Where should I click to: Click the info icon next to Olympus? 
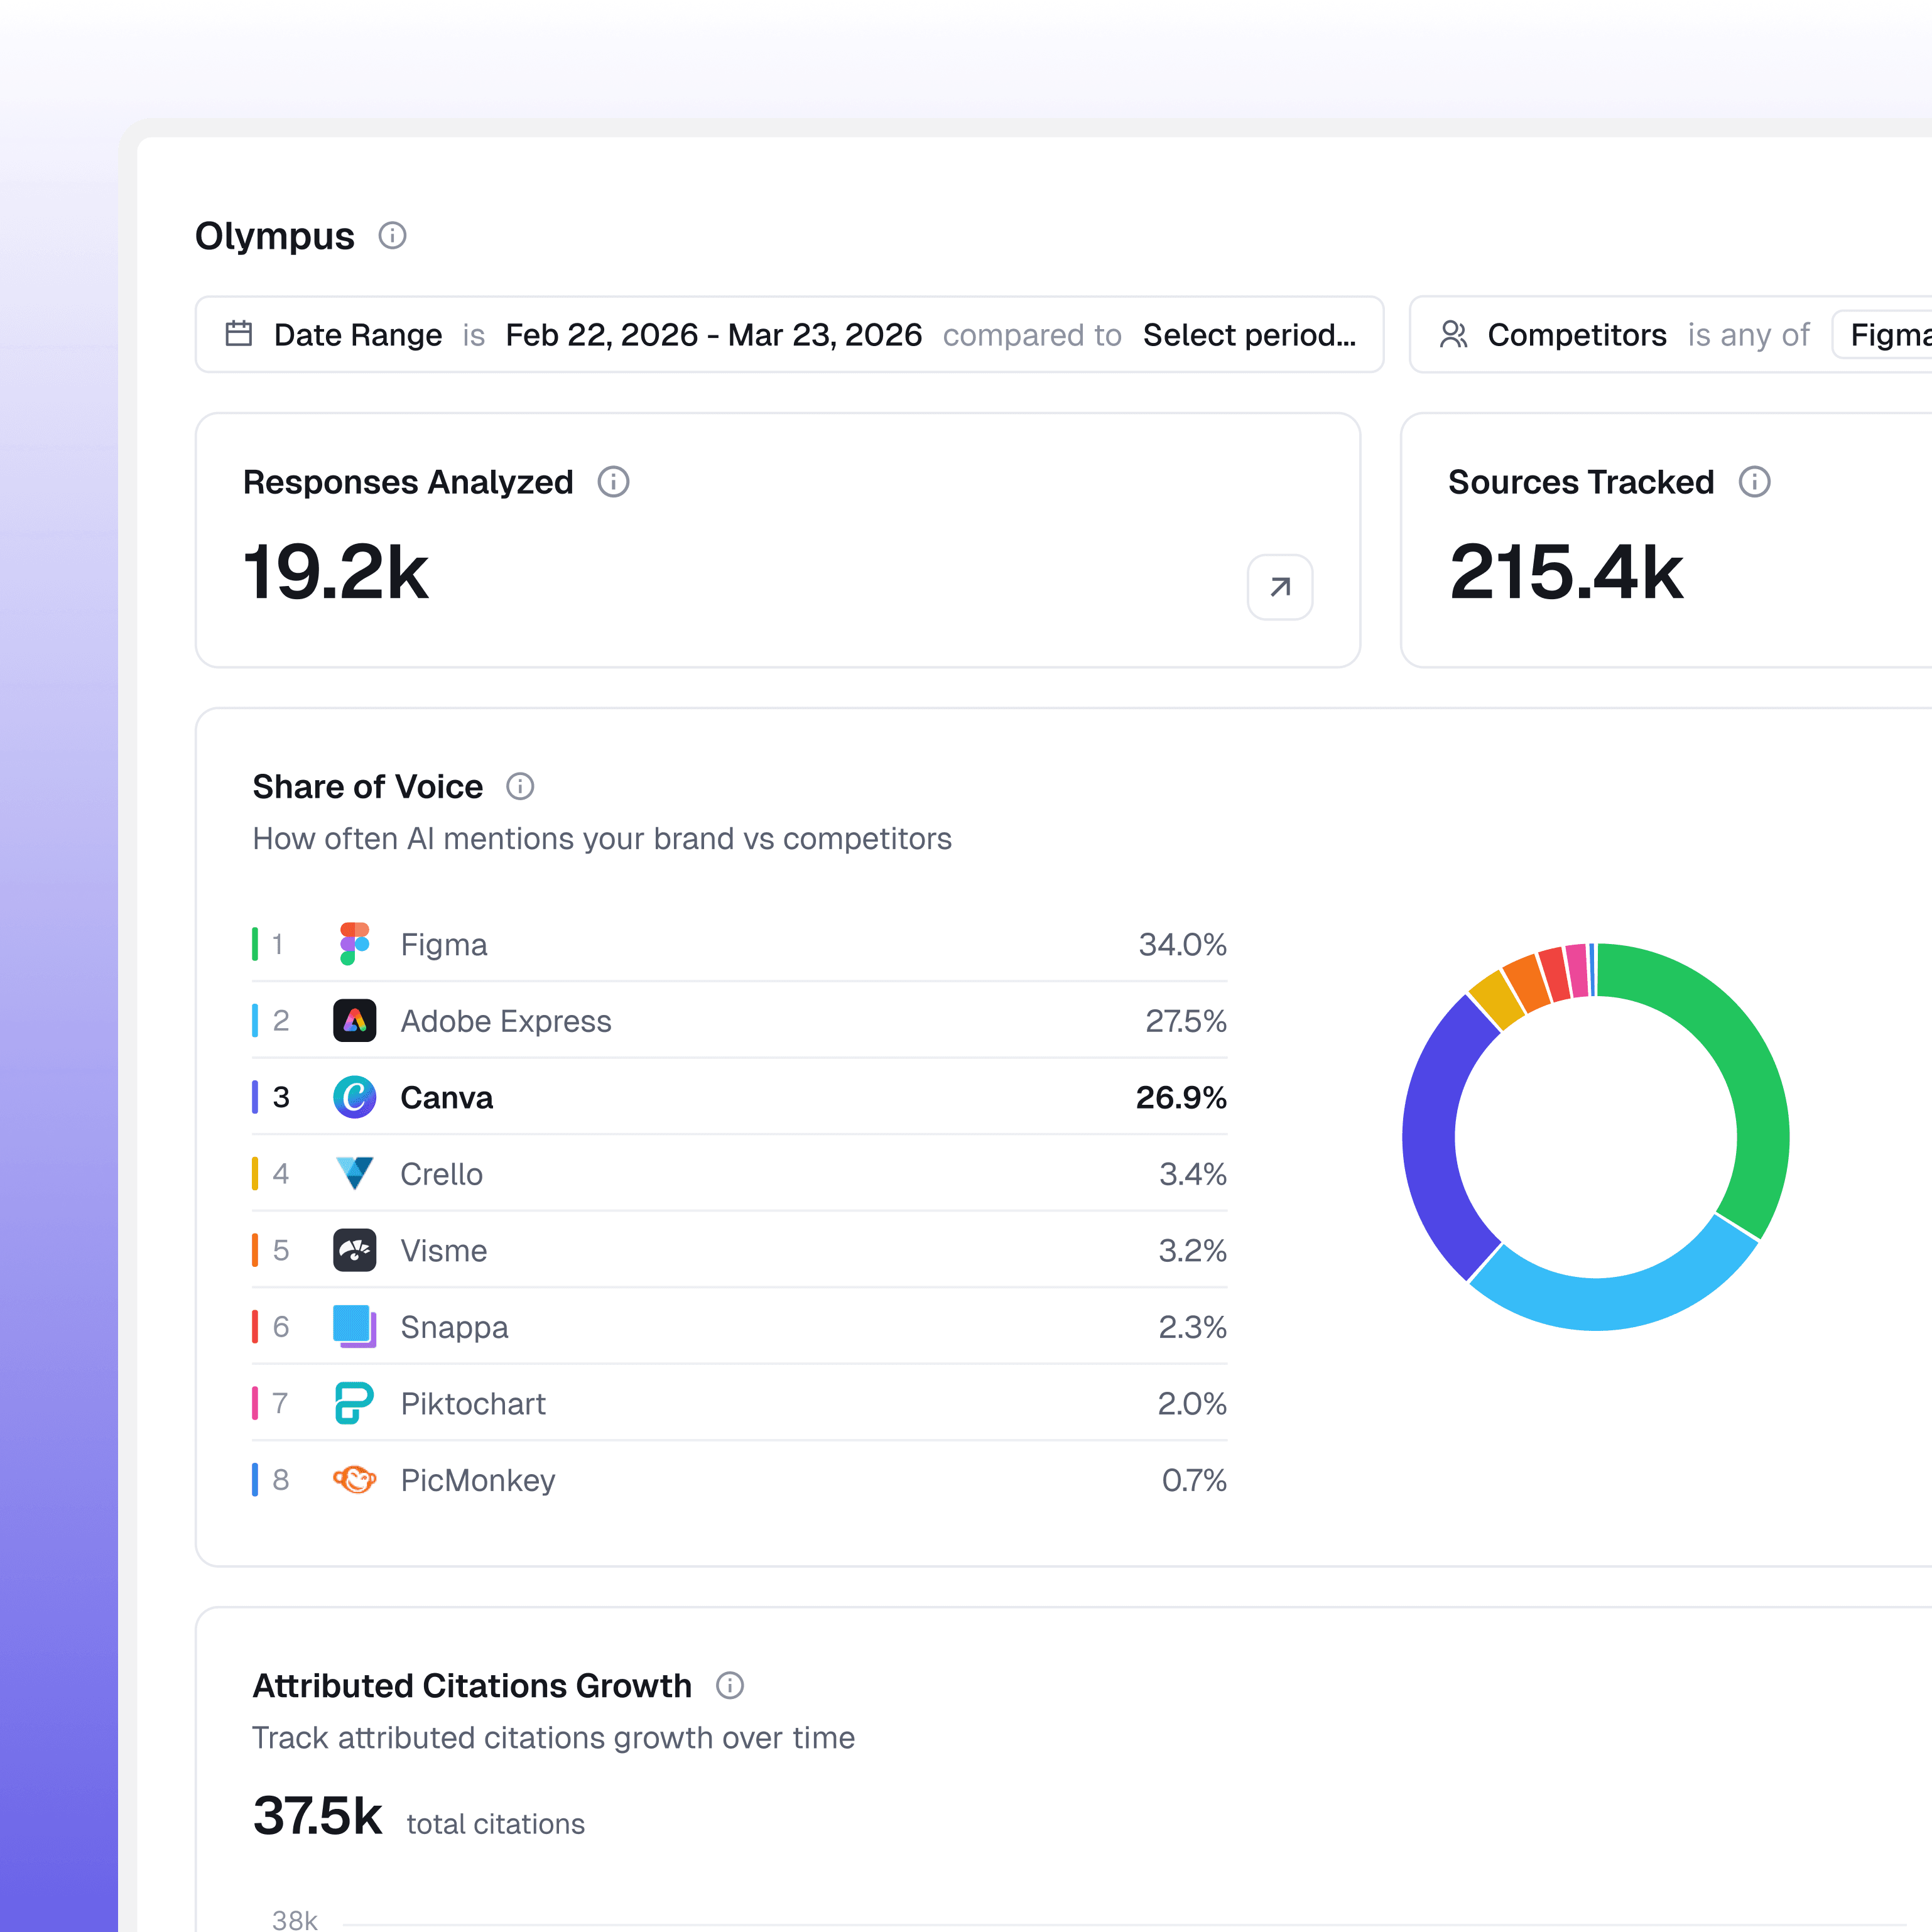[392, 236]
